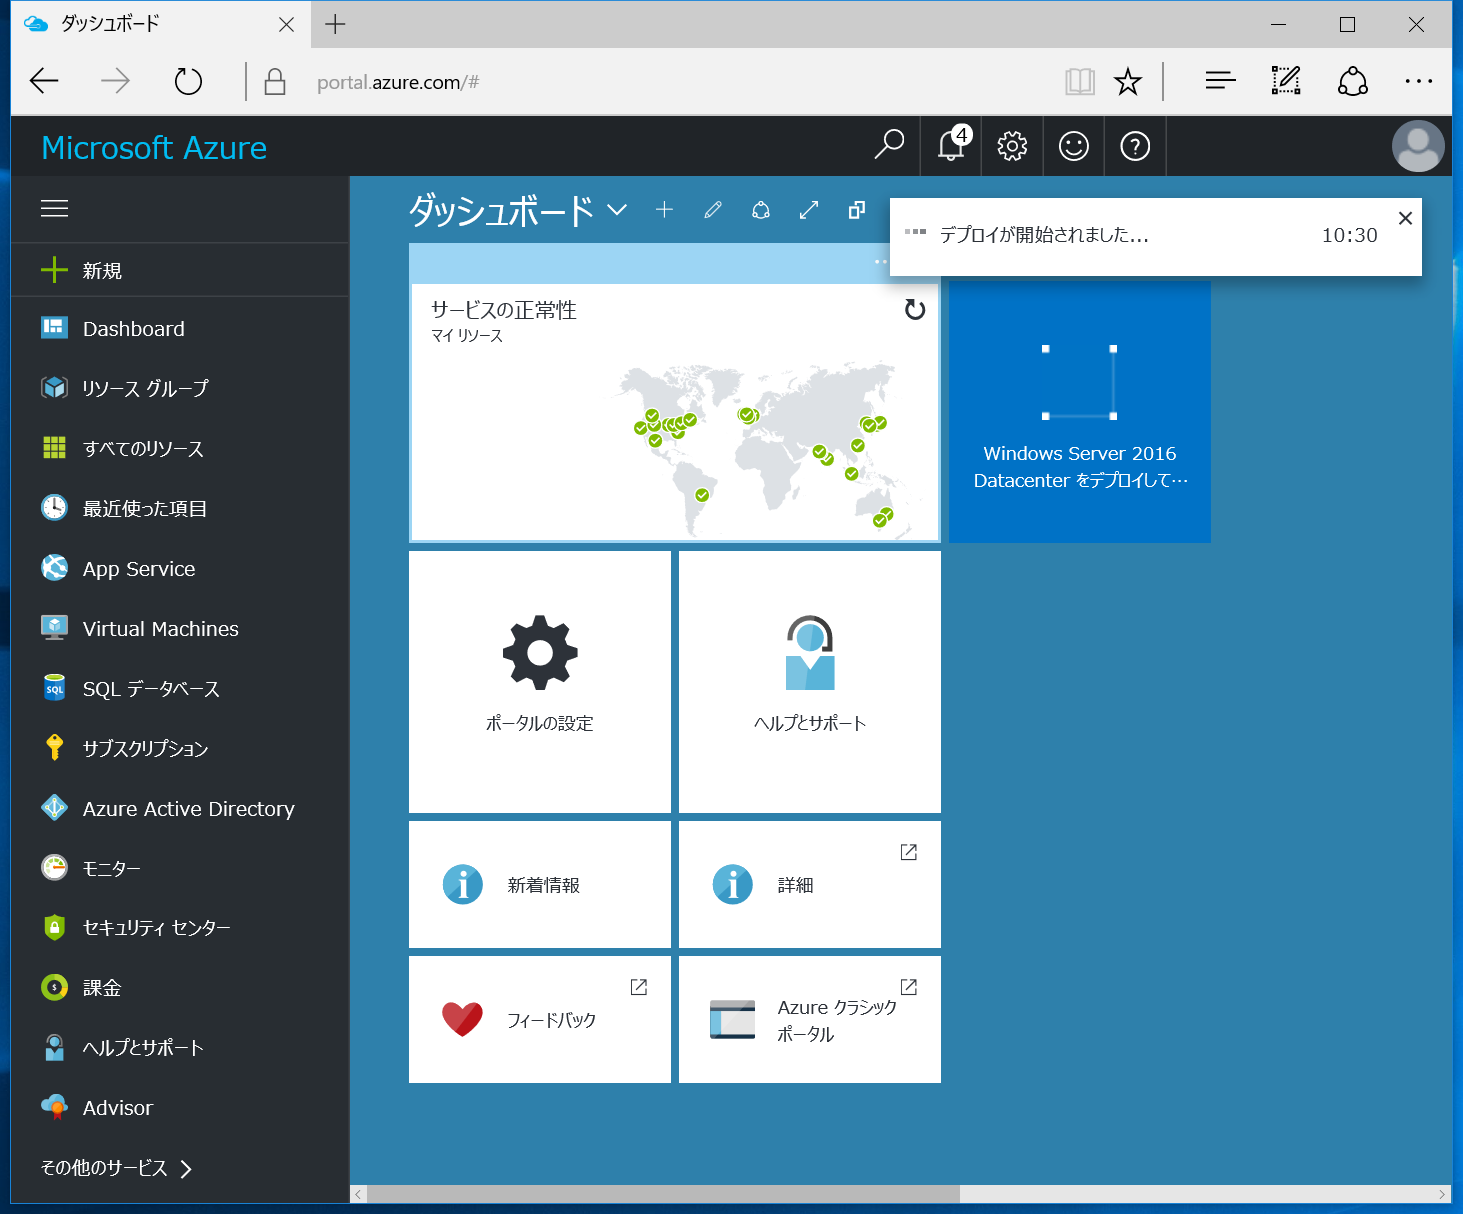The height and width of the screenshot is (1214, 1463).
Task: Open サブスクリプション in sidebar
Action: pos(180,748)
